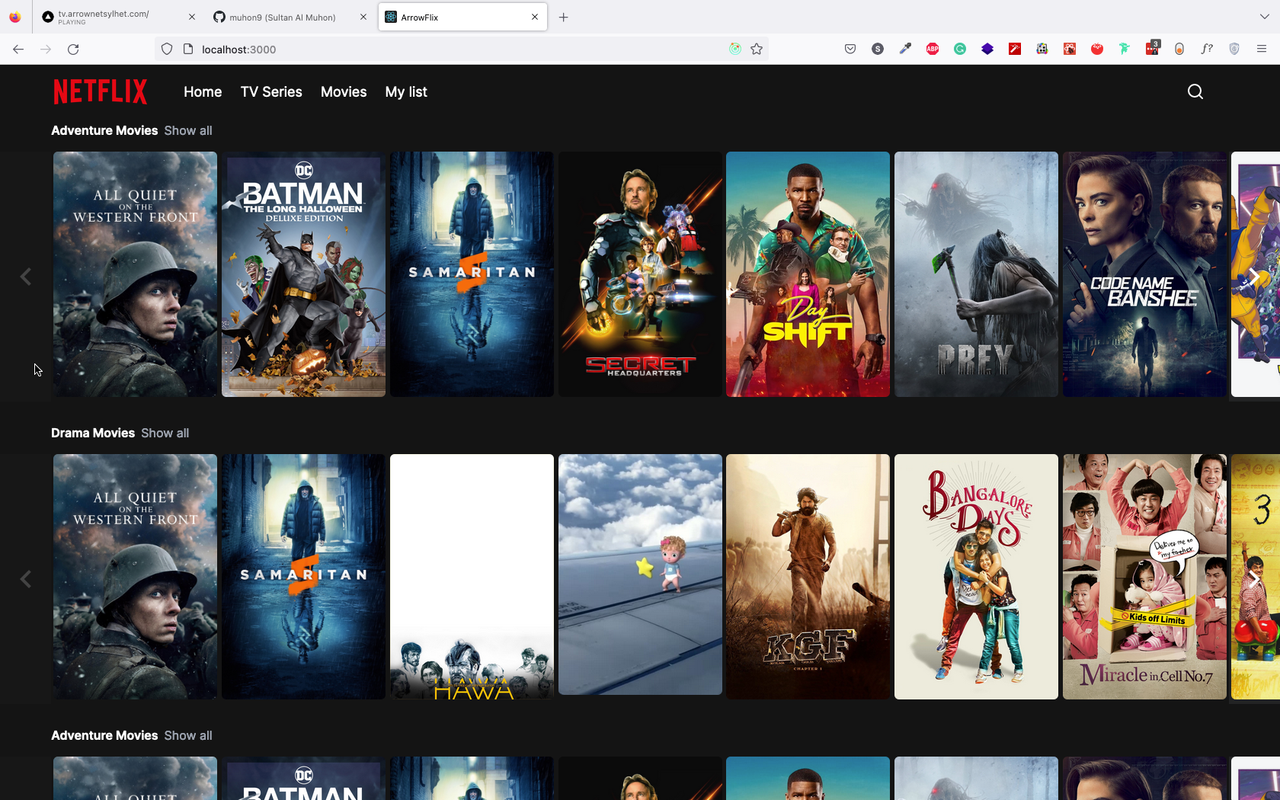Image resolution: width=1280 pixels, height=800 pixels.
Task: Open Samaritan poster in Drama row
Action: point(303,577)
